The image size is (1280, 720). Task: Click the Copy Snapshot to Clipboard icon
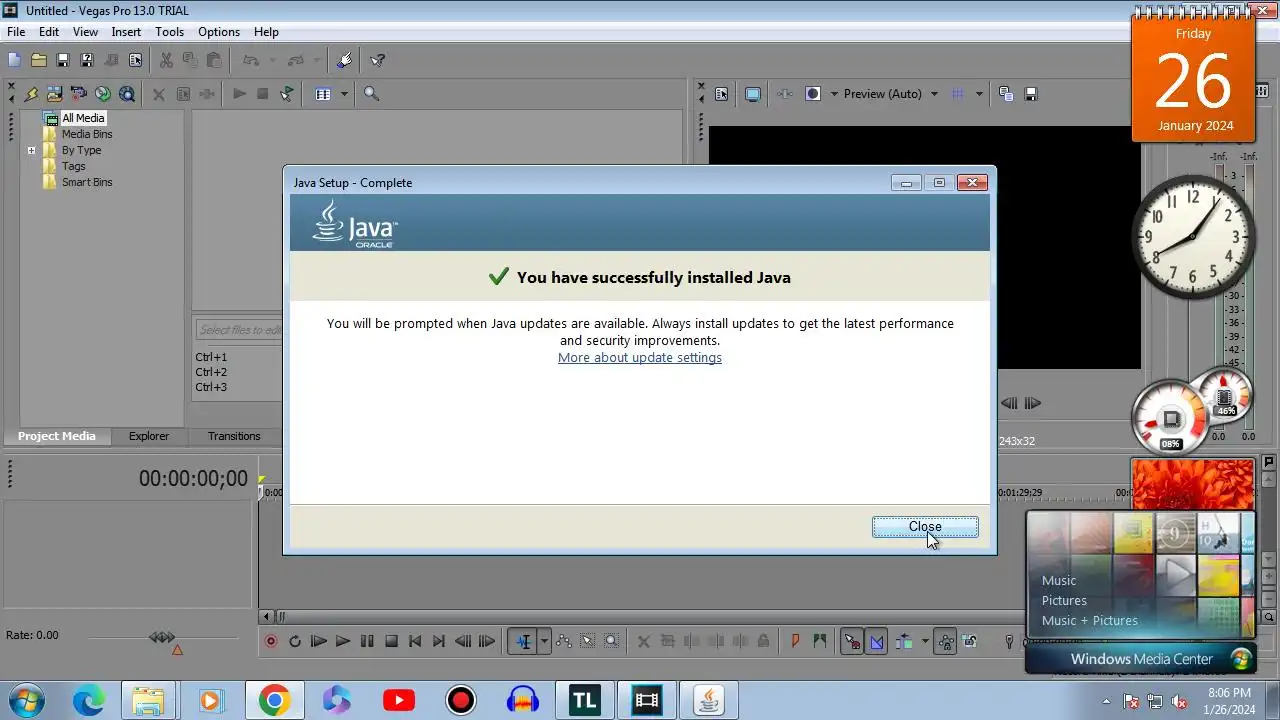1006,94
